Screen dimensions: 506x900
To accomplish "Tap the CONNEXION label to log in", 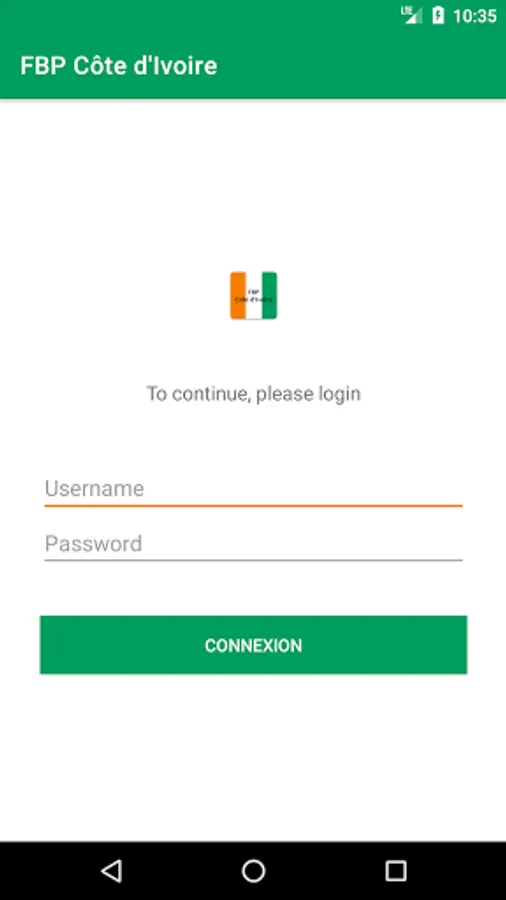I will (x=254, y=646).
